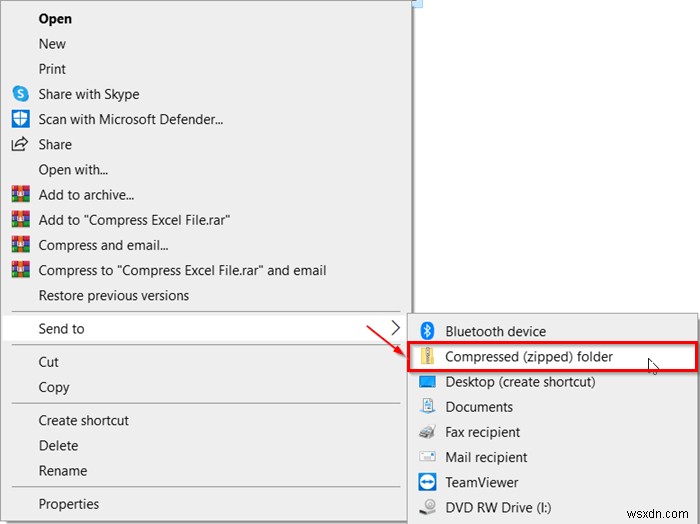Select Copy in the context menu
Screen dimensions: 700x524
point(207,387)
